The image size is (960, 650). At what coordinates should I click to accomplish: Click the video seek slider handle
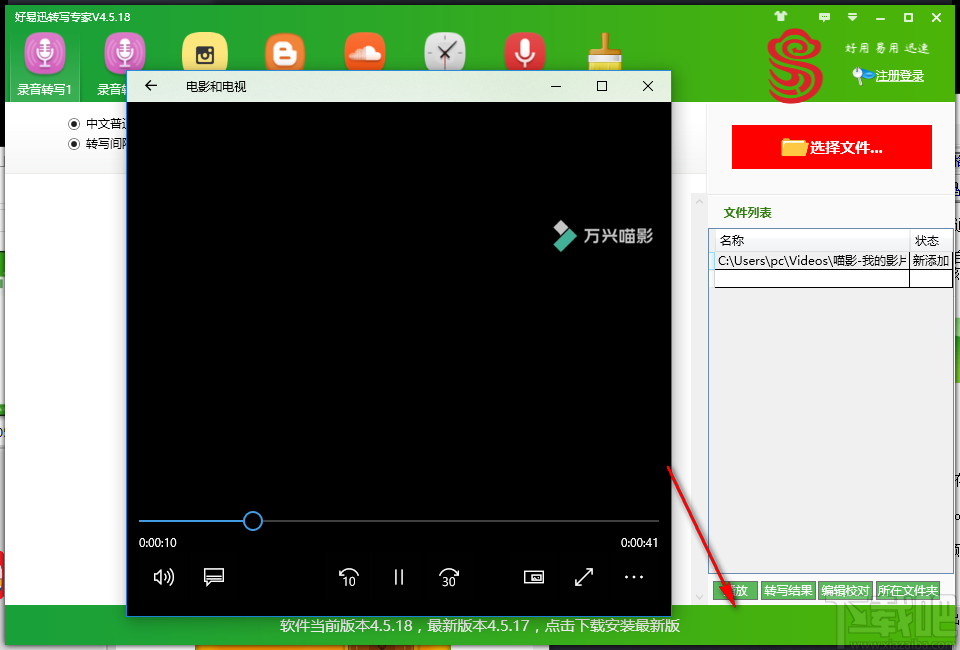(252, 521)
